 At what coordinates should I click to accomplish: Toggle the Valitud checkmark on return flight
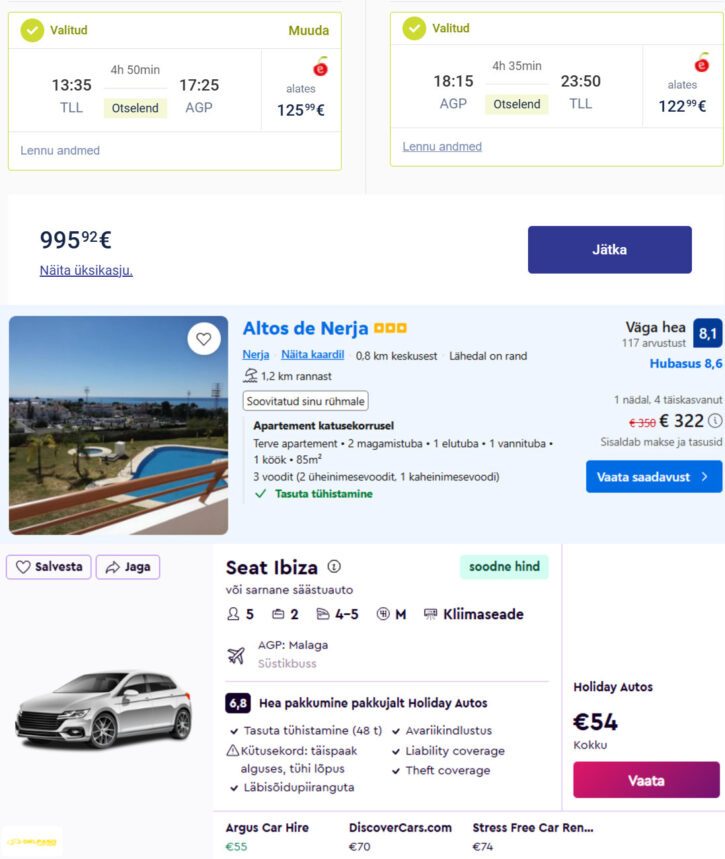414,28
